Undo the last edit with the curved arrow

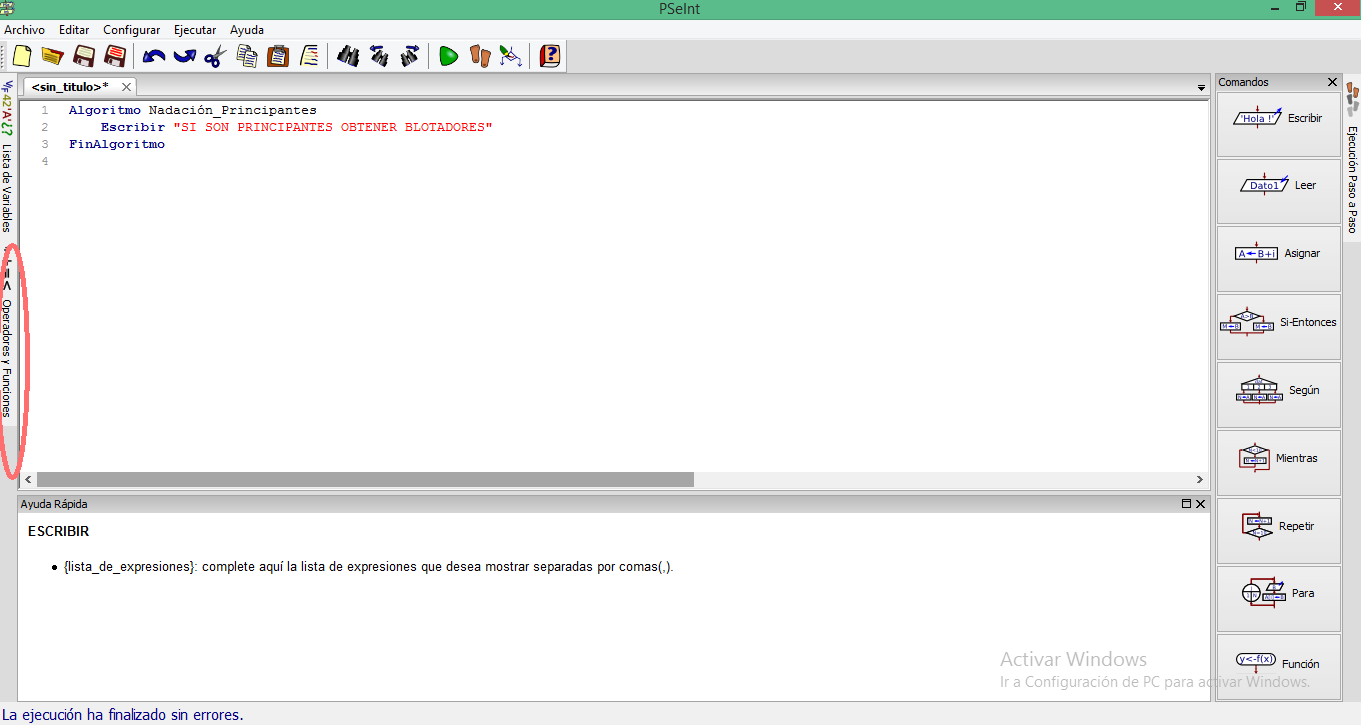(x=152, y=56)
